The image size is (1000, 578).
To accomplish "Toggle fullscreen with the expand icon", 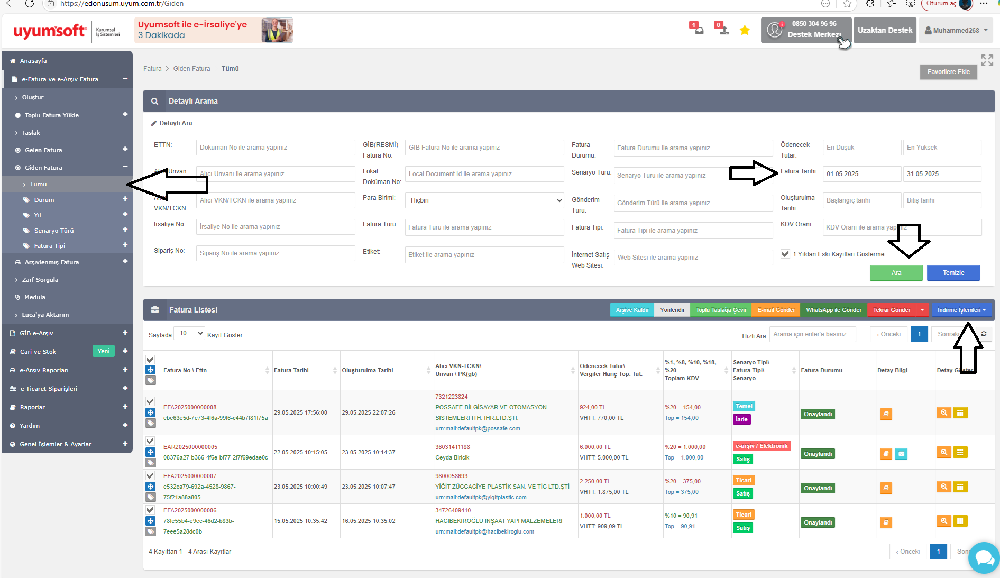I will [987, 60].
